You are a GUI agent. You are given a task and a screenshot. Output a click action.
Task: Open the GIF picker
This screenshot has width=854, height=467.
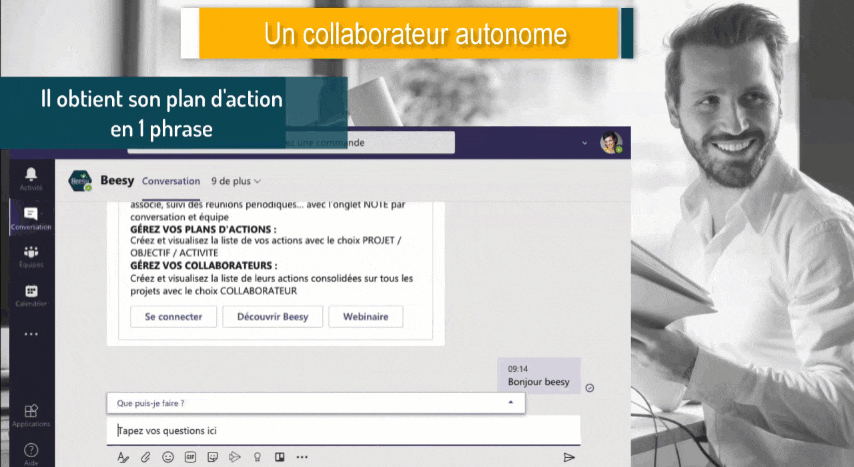[190, 457]
